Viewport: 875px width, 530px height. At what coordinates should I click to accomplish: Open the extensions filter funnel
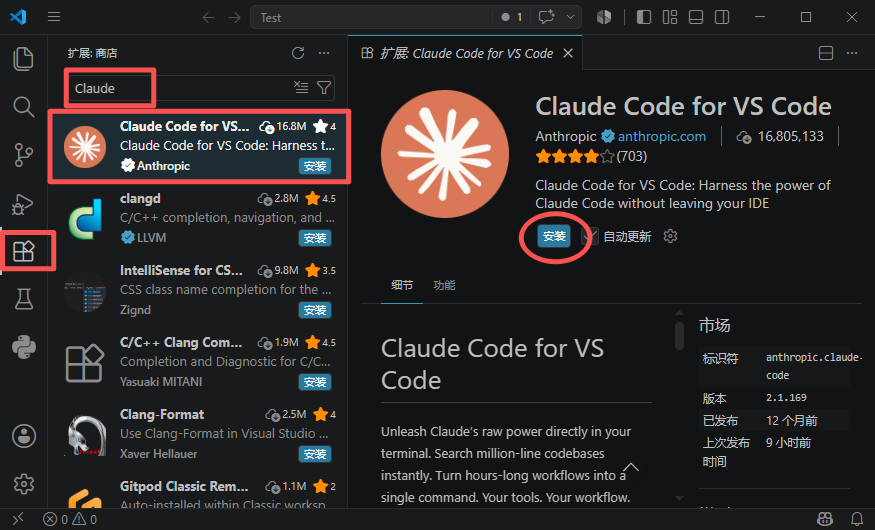[x=324, y=88]
